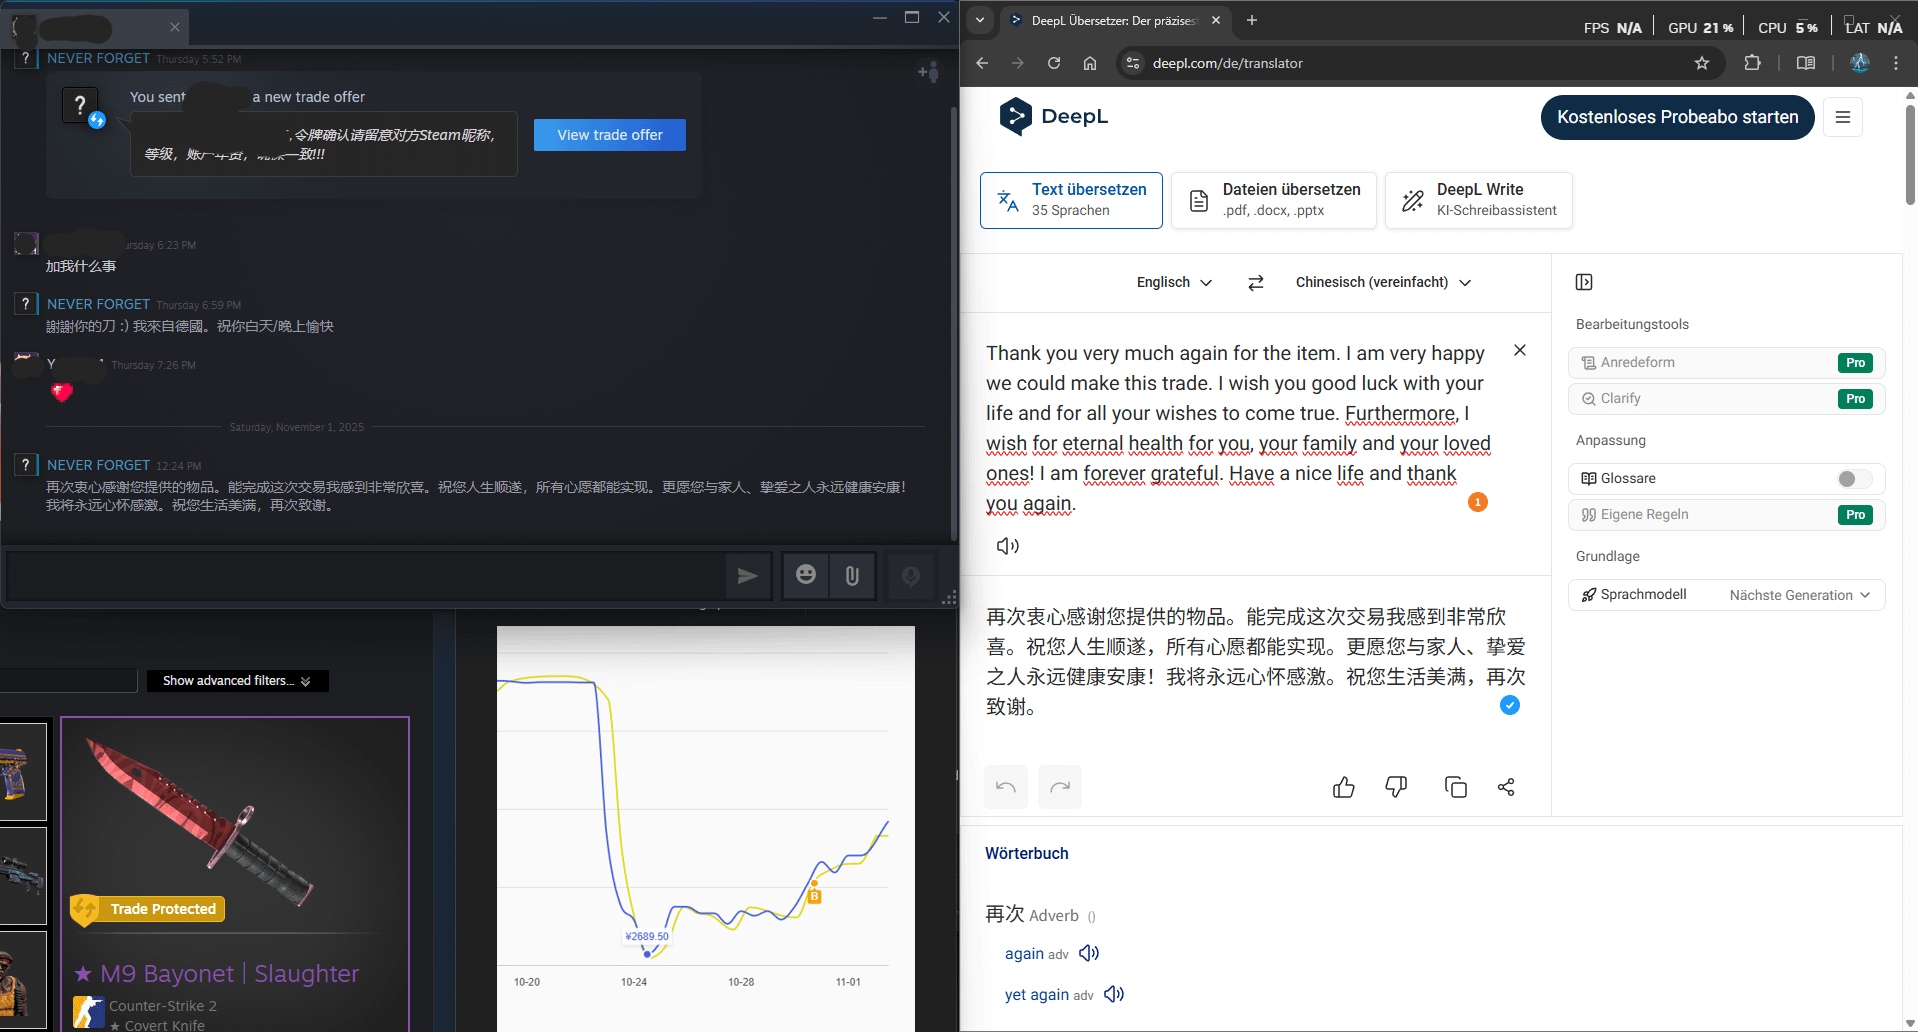Click the Trade Protected badge
Screen dimensions: 1918x1032
pyautogui.click(x=148, y=909)
